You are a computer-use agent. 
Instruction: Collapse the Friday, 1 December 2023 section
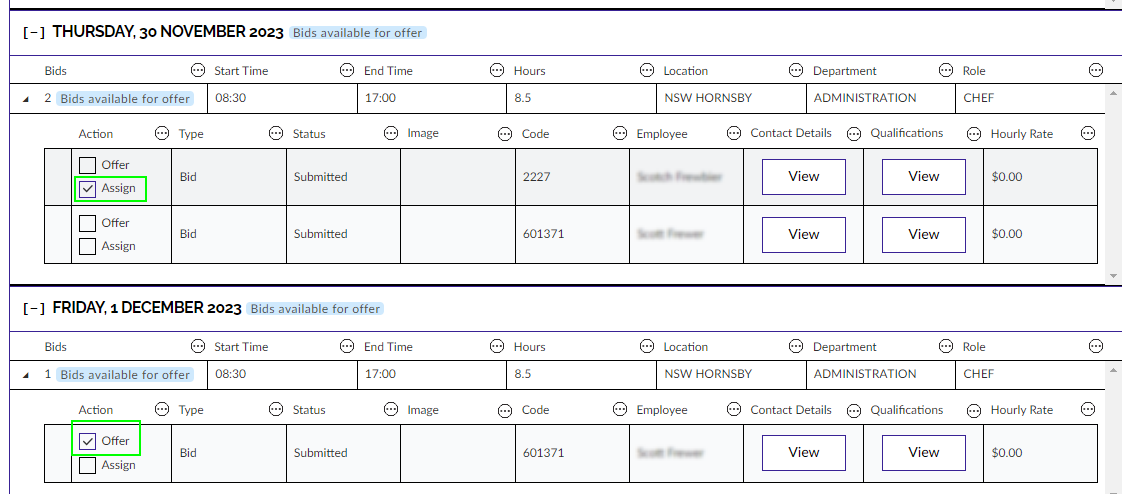point(34,308)
